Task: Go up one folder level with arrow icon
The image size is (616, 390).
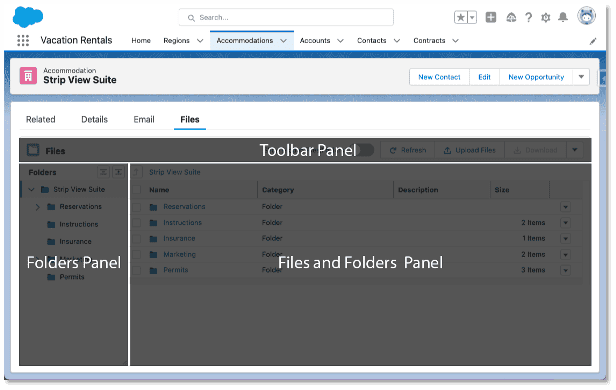Action: point(136,172)
